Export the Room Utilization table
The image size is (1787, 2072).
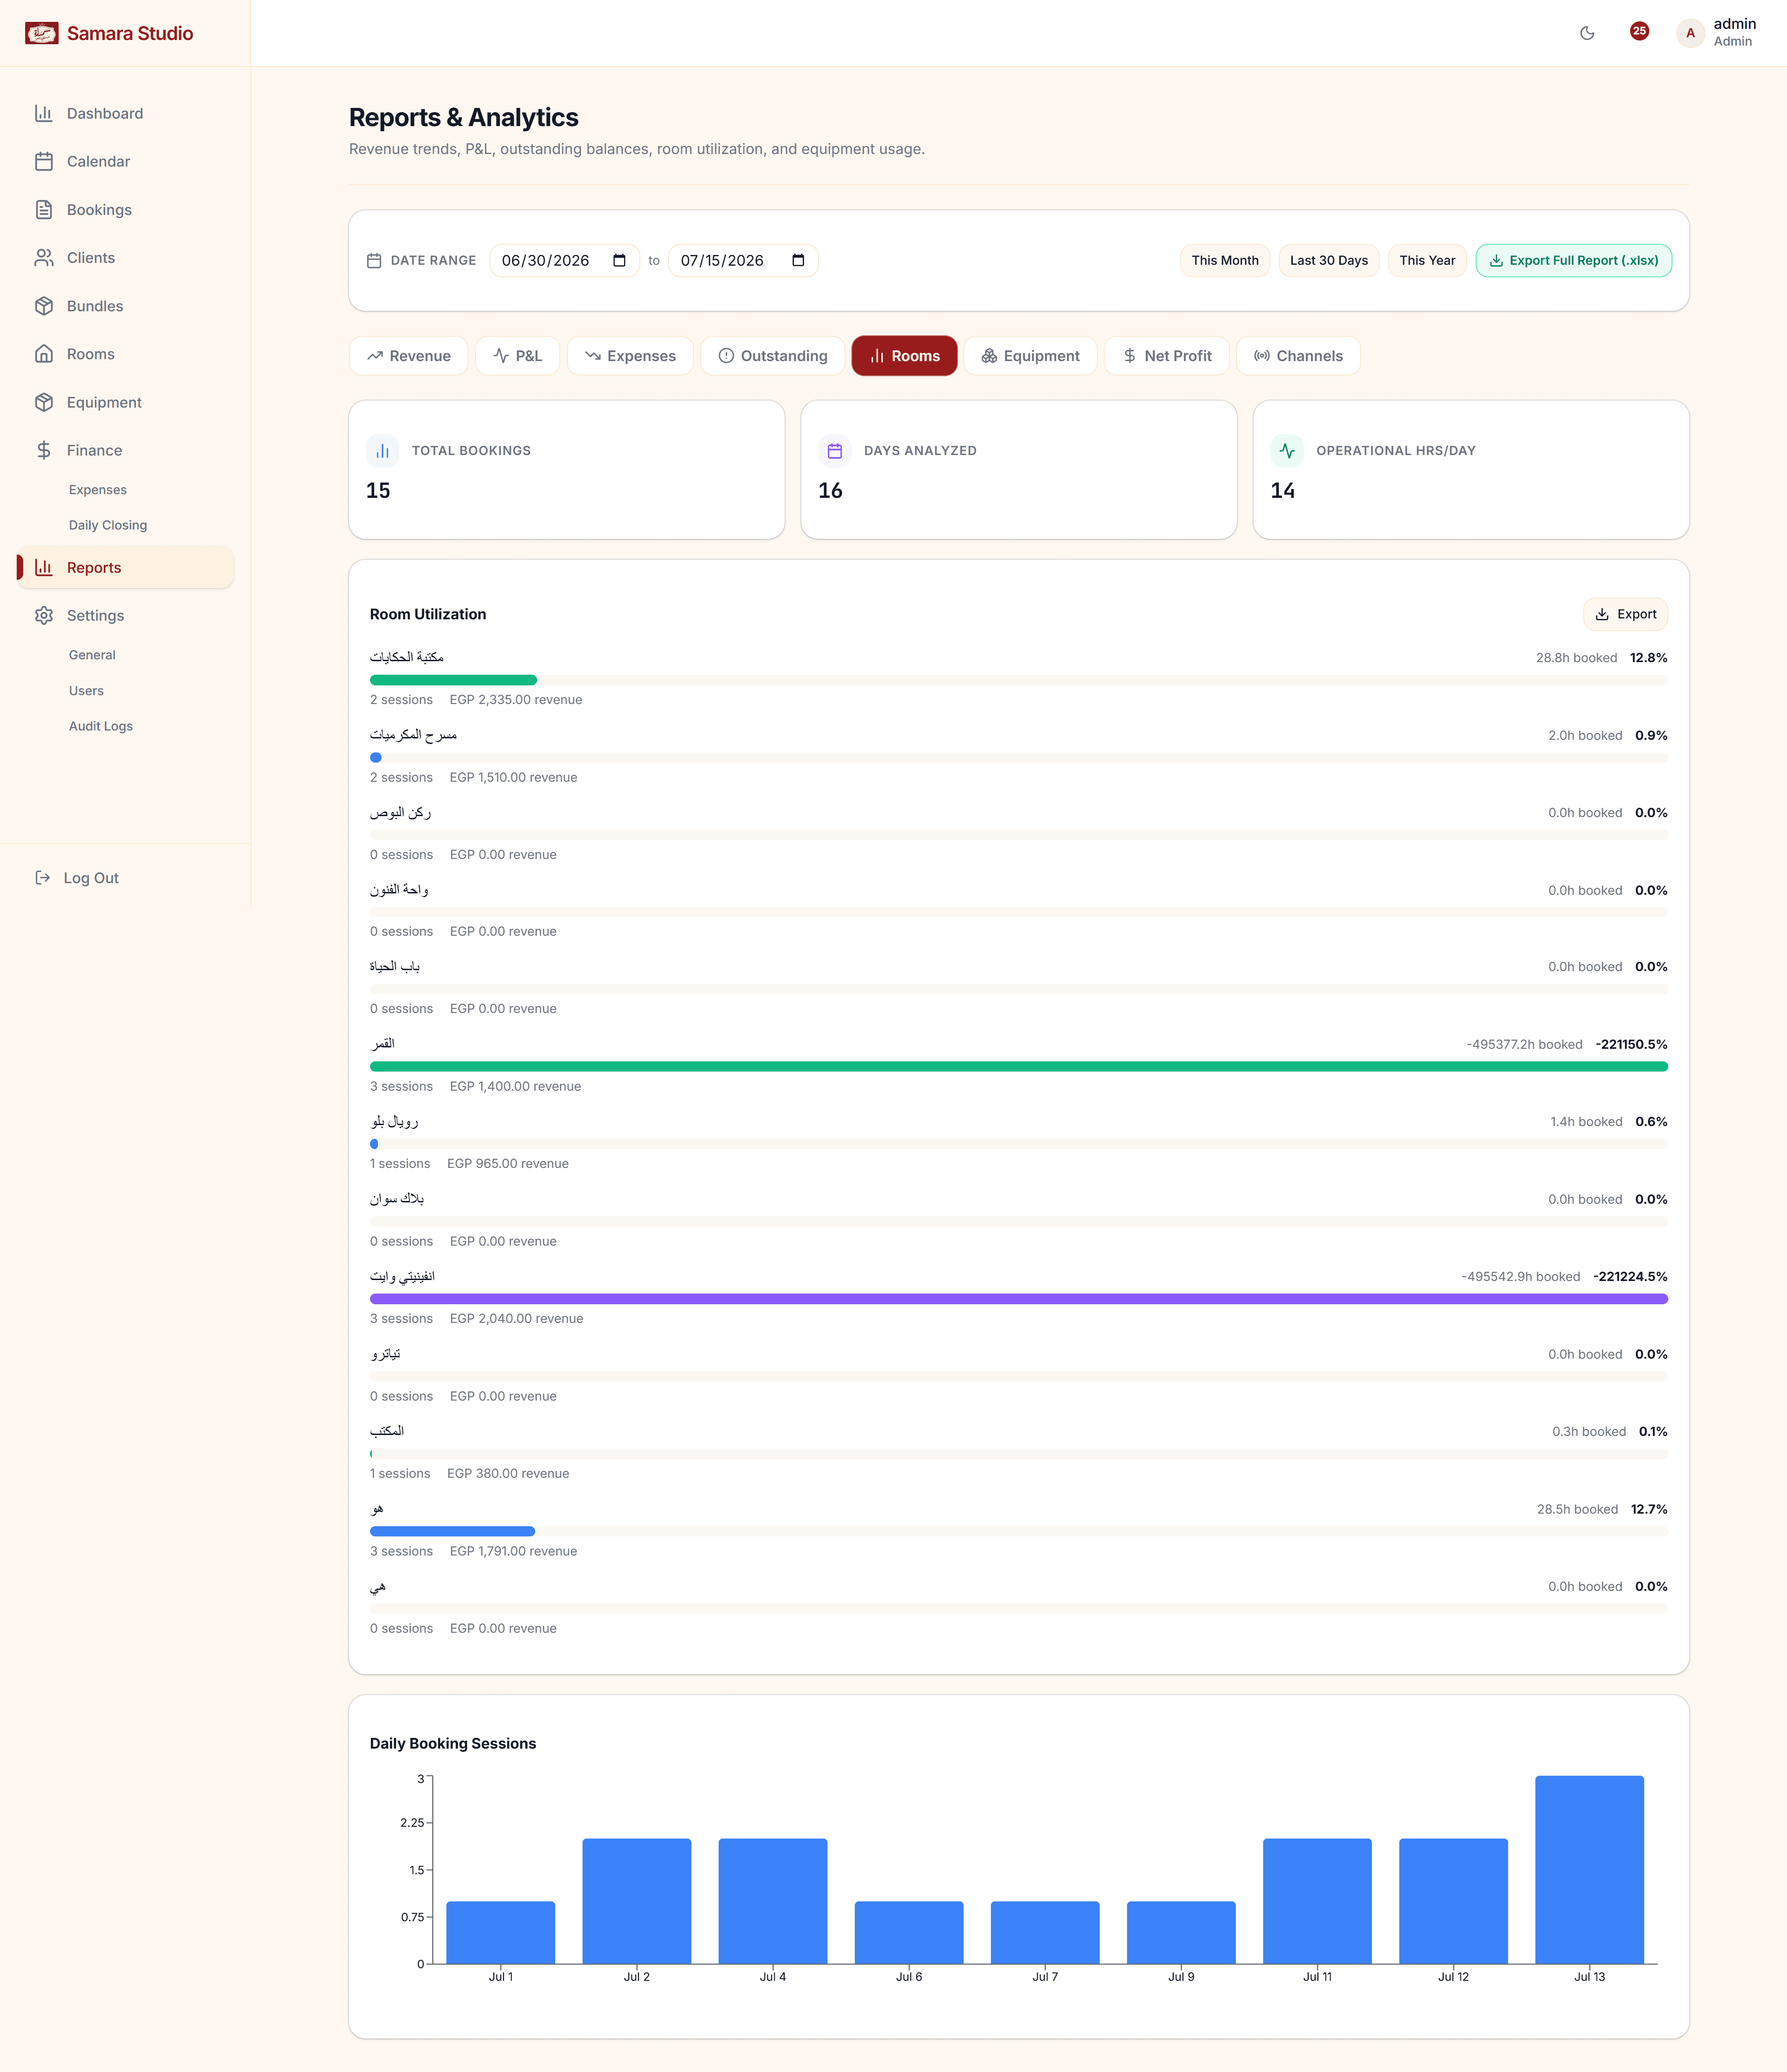pyautogui.click(x=1625, y=614)
